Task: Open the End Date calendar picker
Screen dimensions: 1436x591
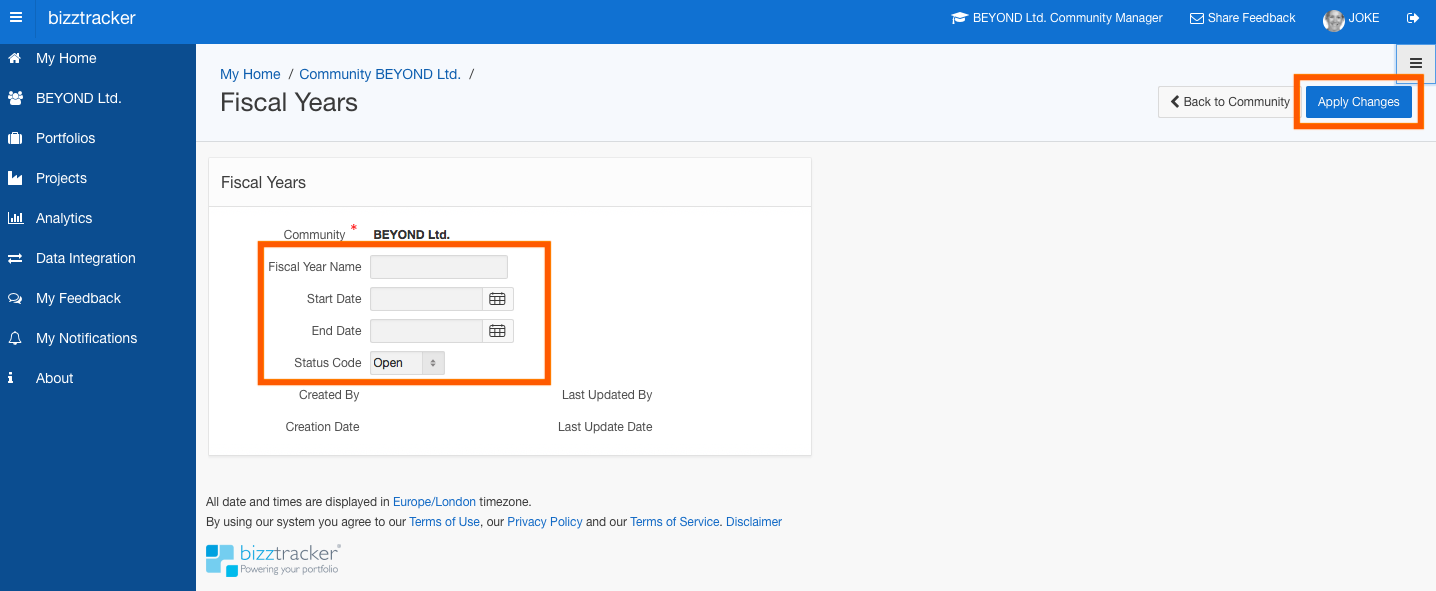Action: (x=497, y=331)
